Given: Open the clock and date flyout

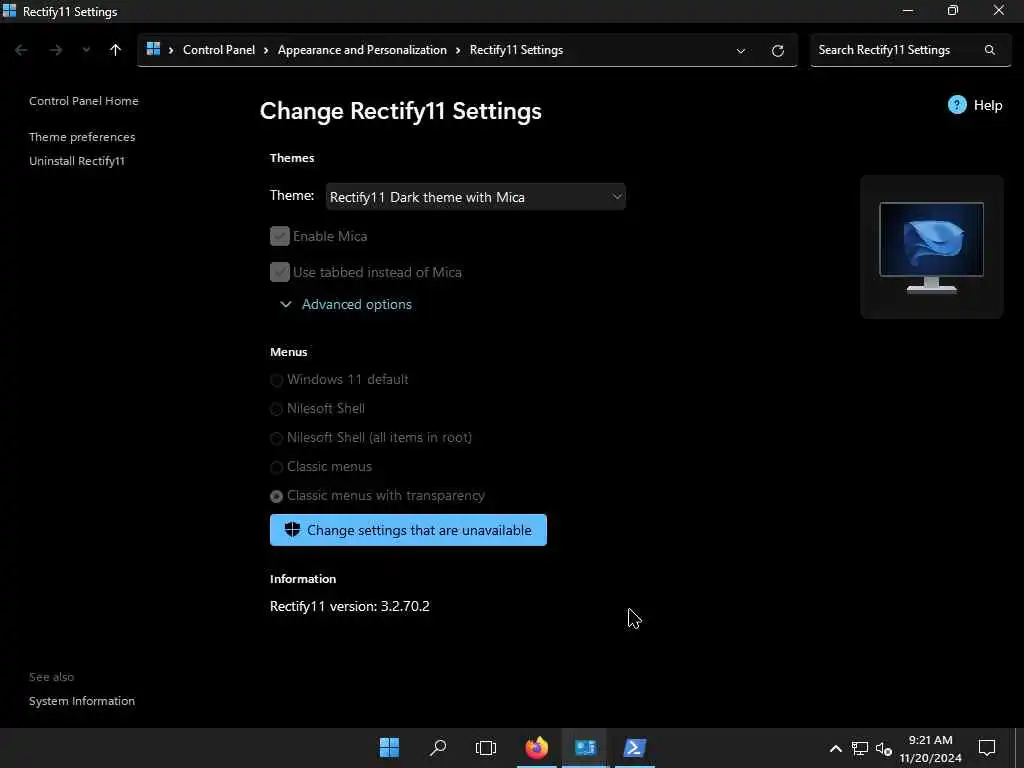Looking at the screenshot, I should [x=931, y=748].
